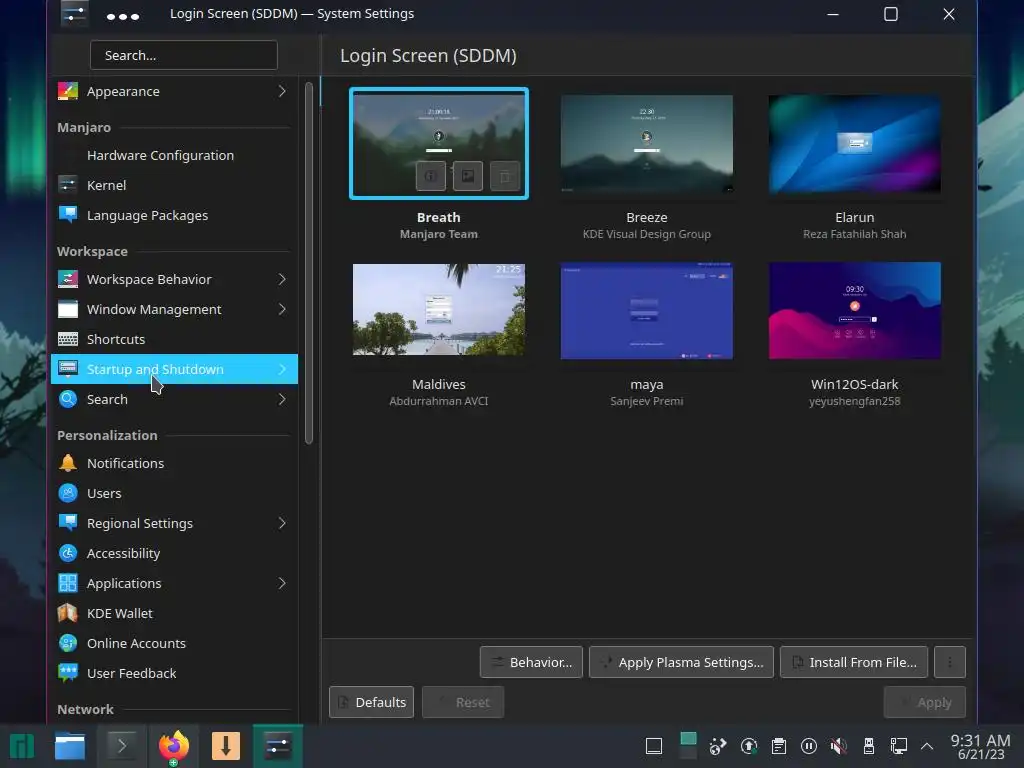Click the media pause tray icon

click(808, 746)
